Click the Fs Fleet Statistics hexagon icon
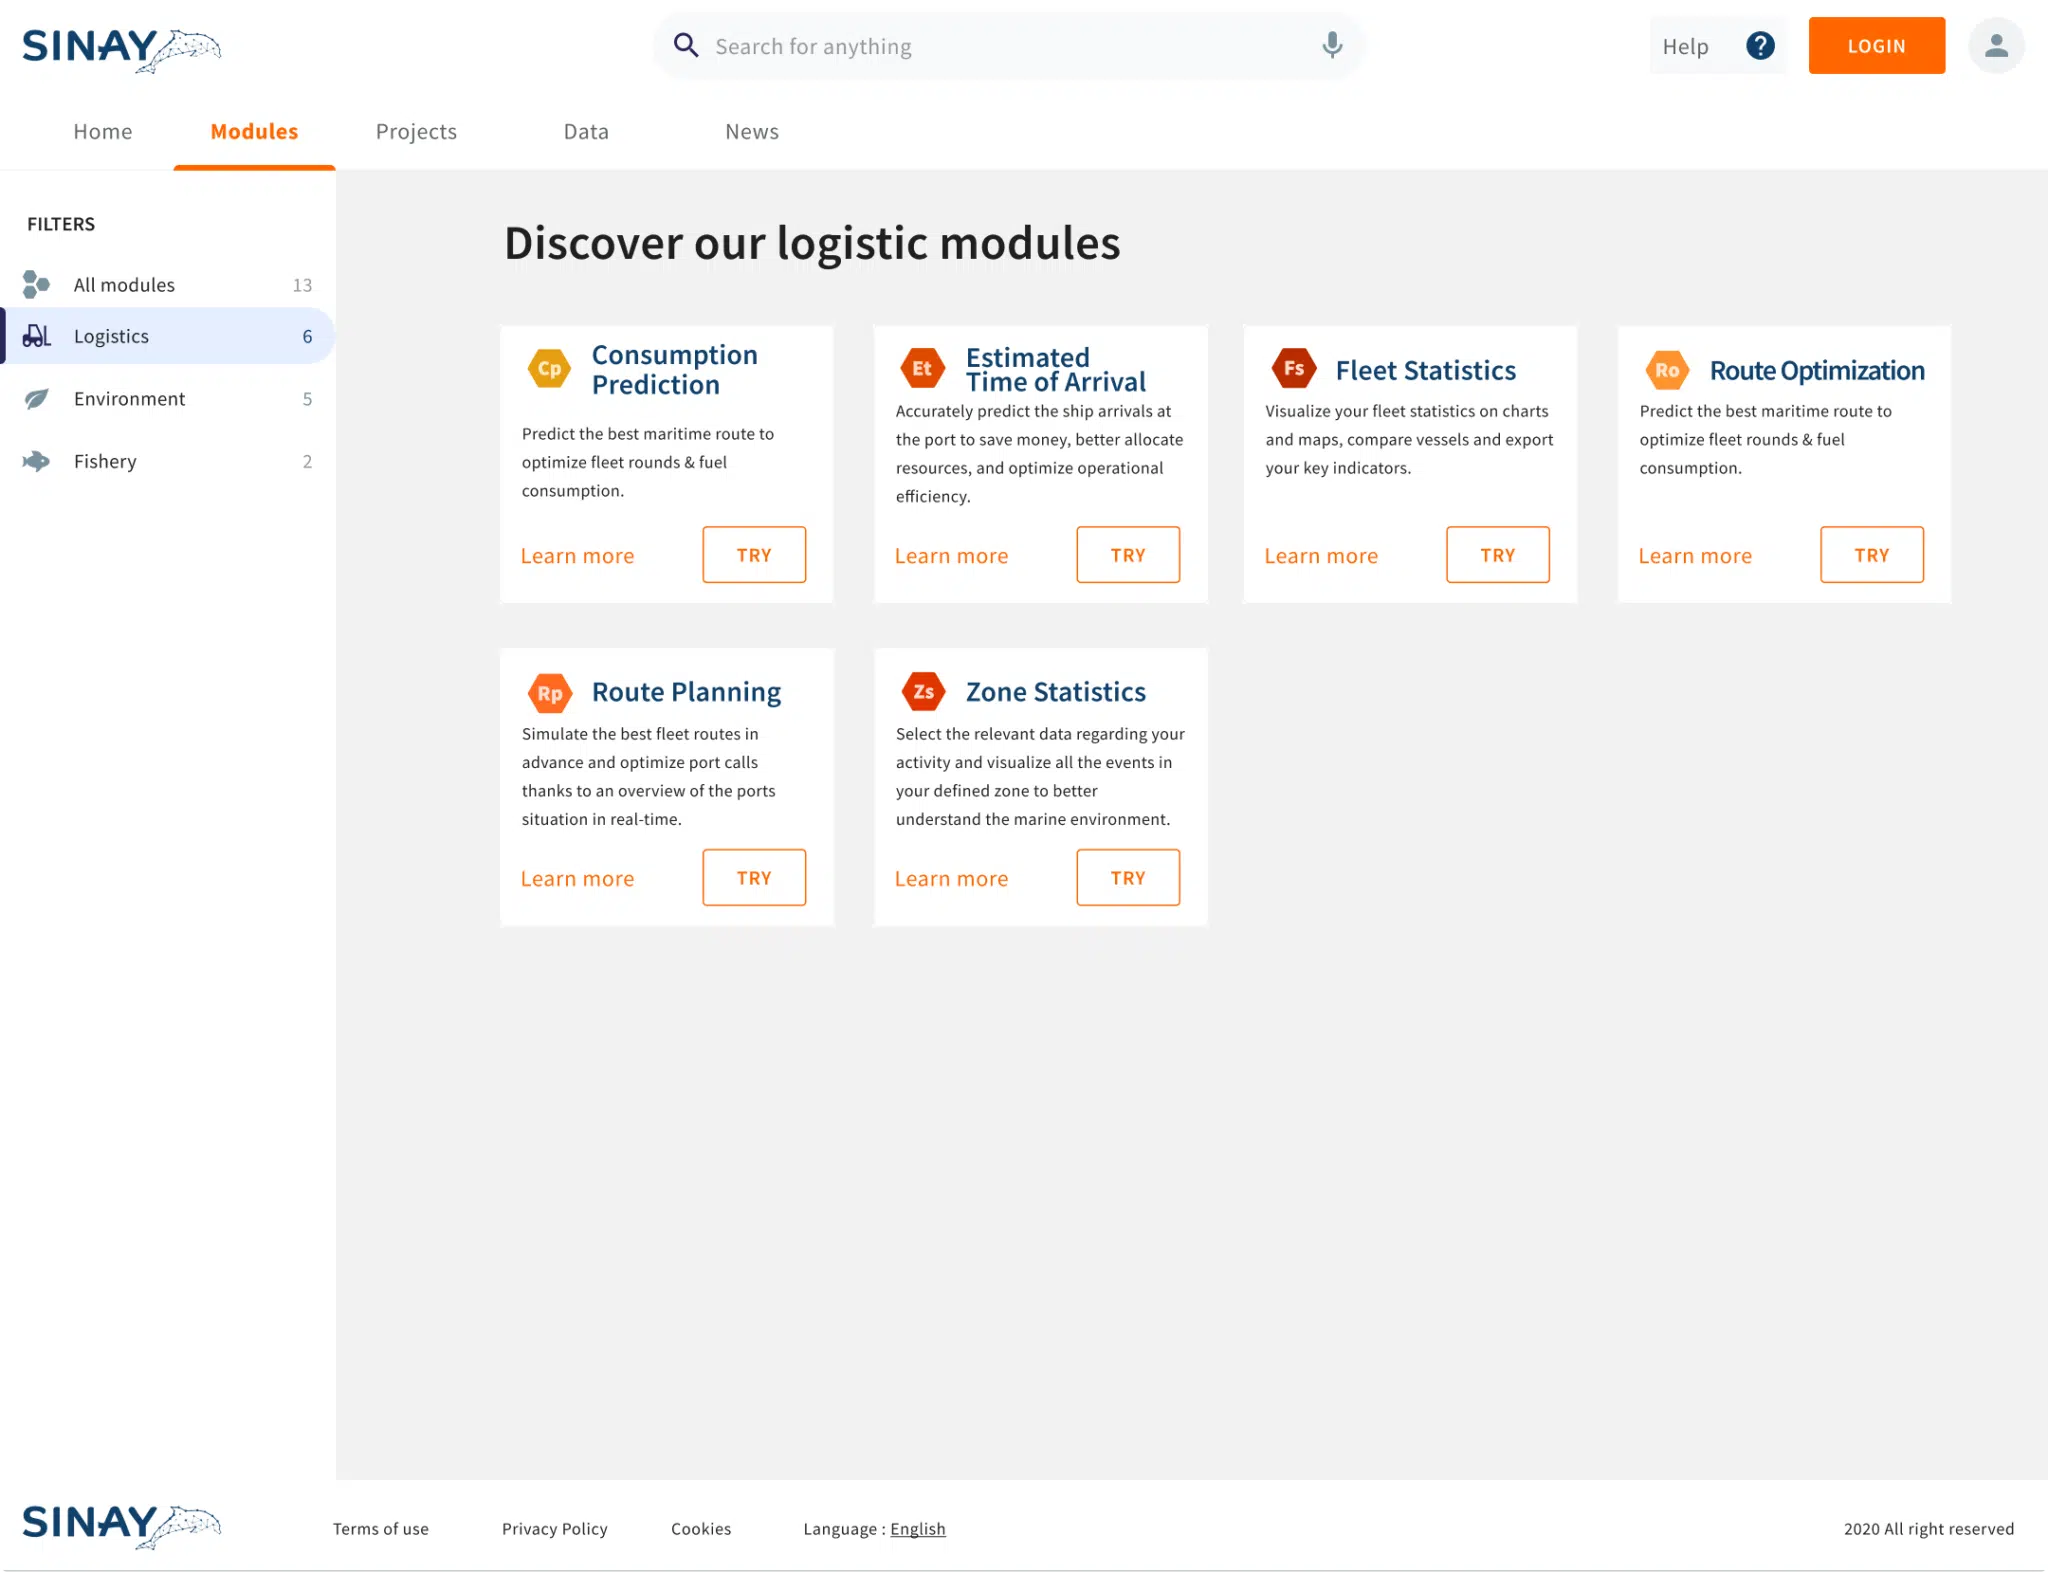2048x1572 pixels. tap(1293, 369)
